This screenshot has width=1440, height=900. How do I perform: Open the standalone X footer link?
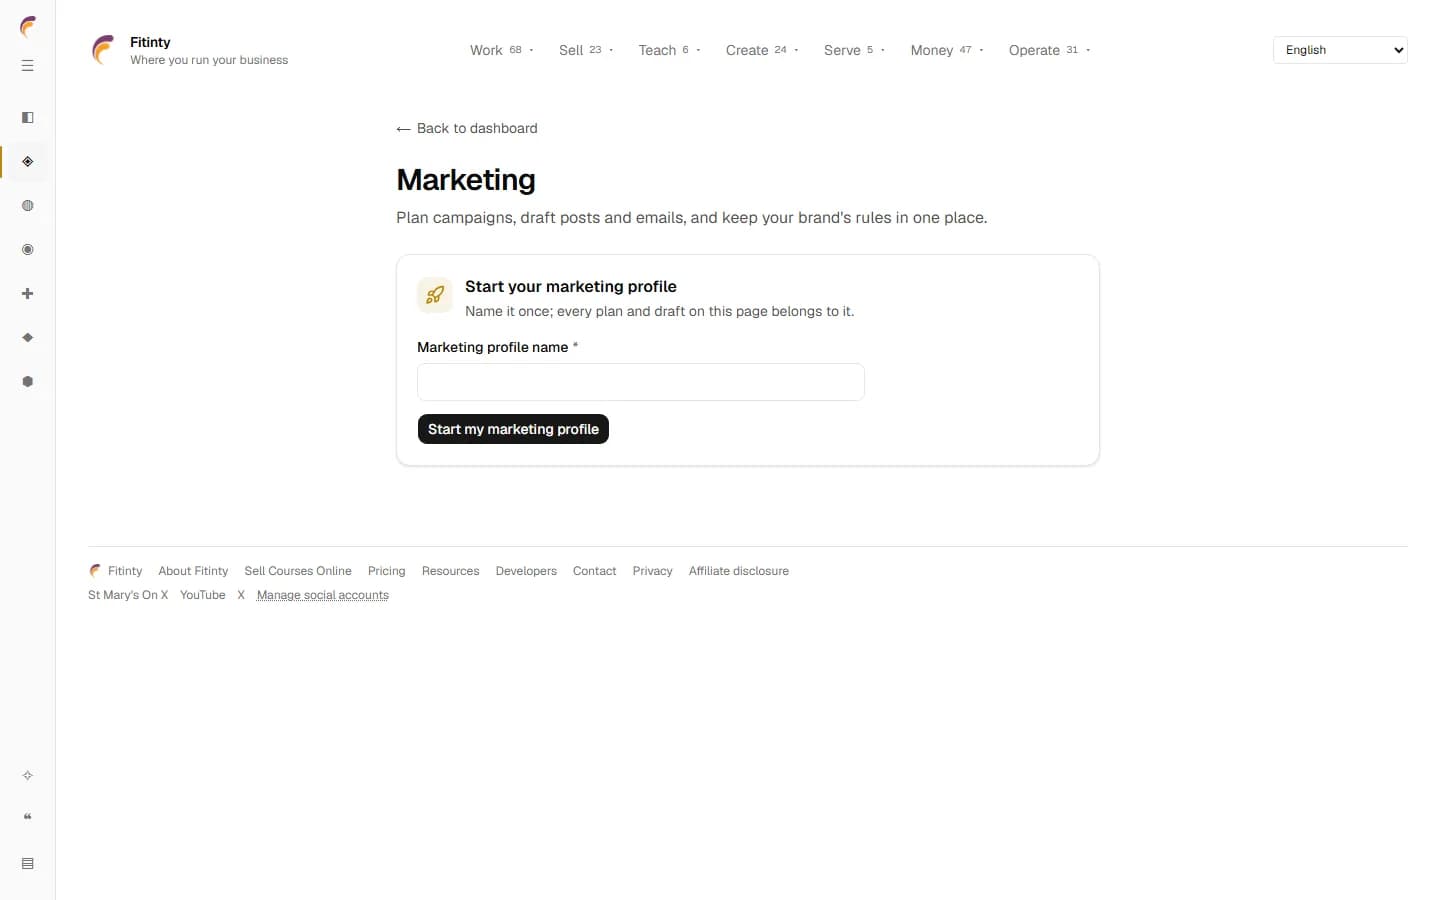pos(241,595)
